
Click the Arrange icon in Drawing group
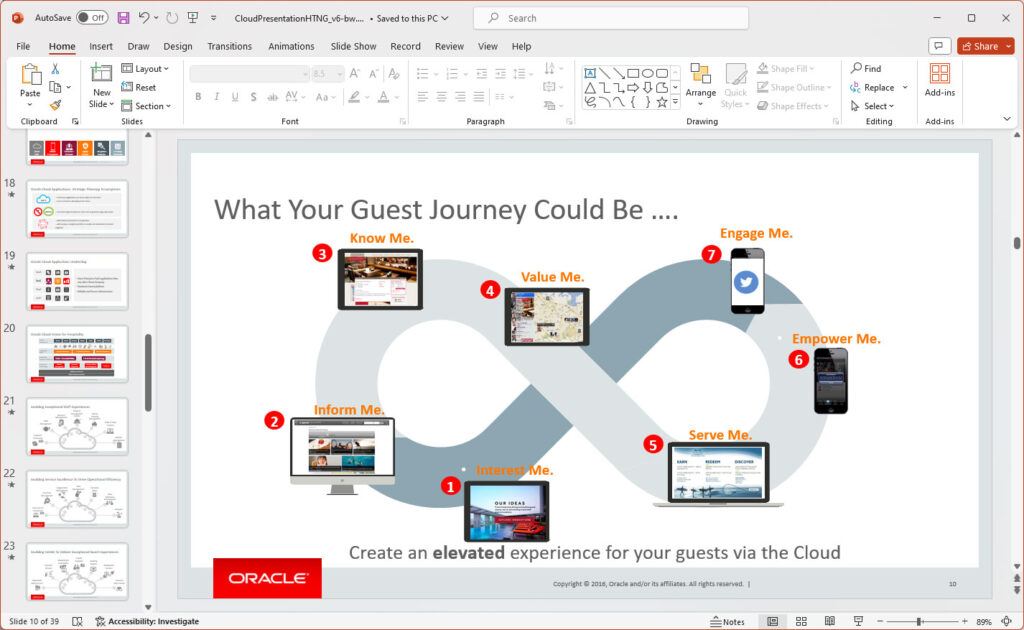tap(700, 79)
